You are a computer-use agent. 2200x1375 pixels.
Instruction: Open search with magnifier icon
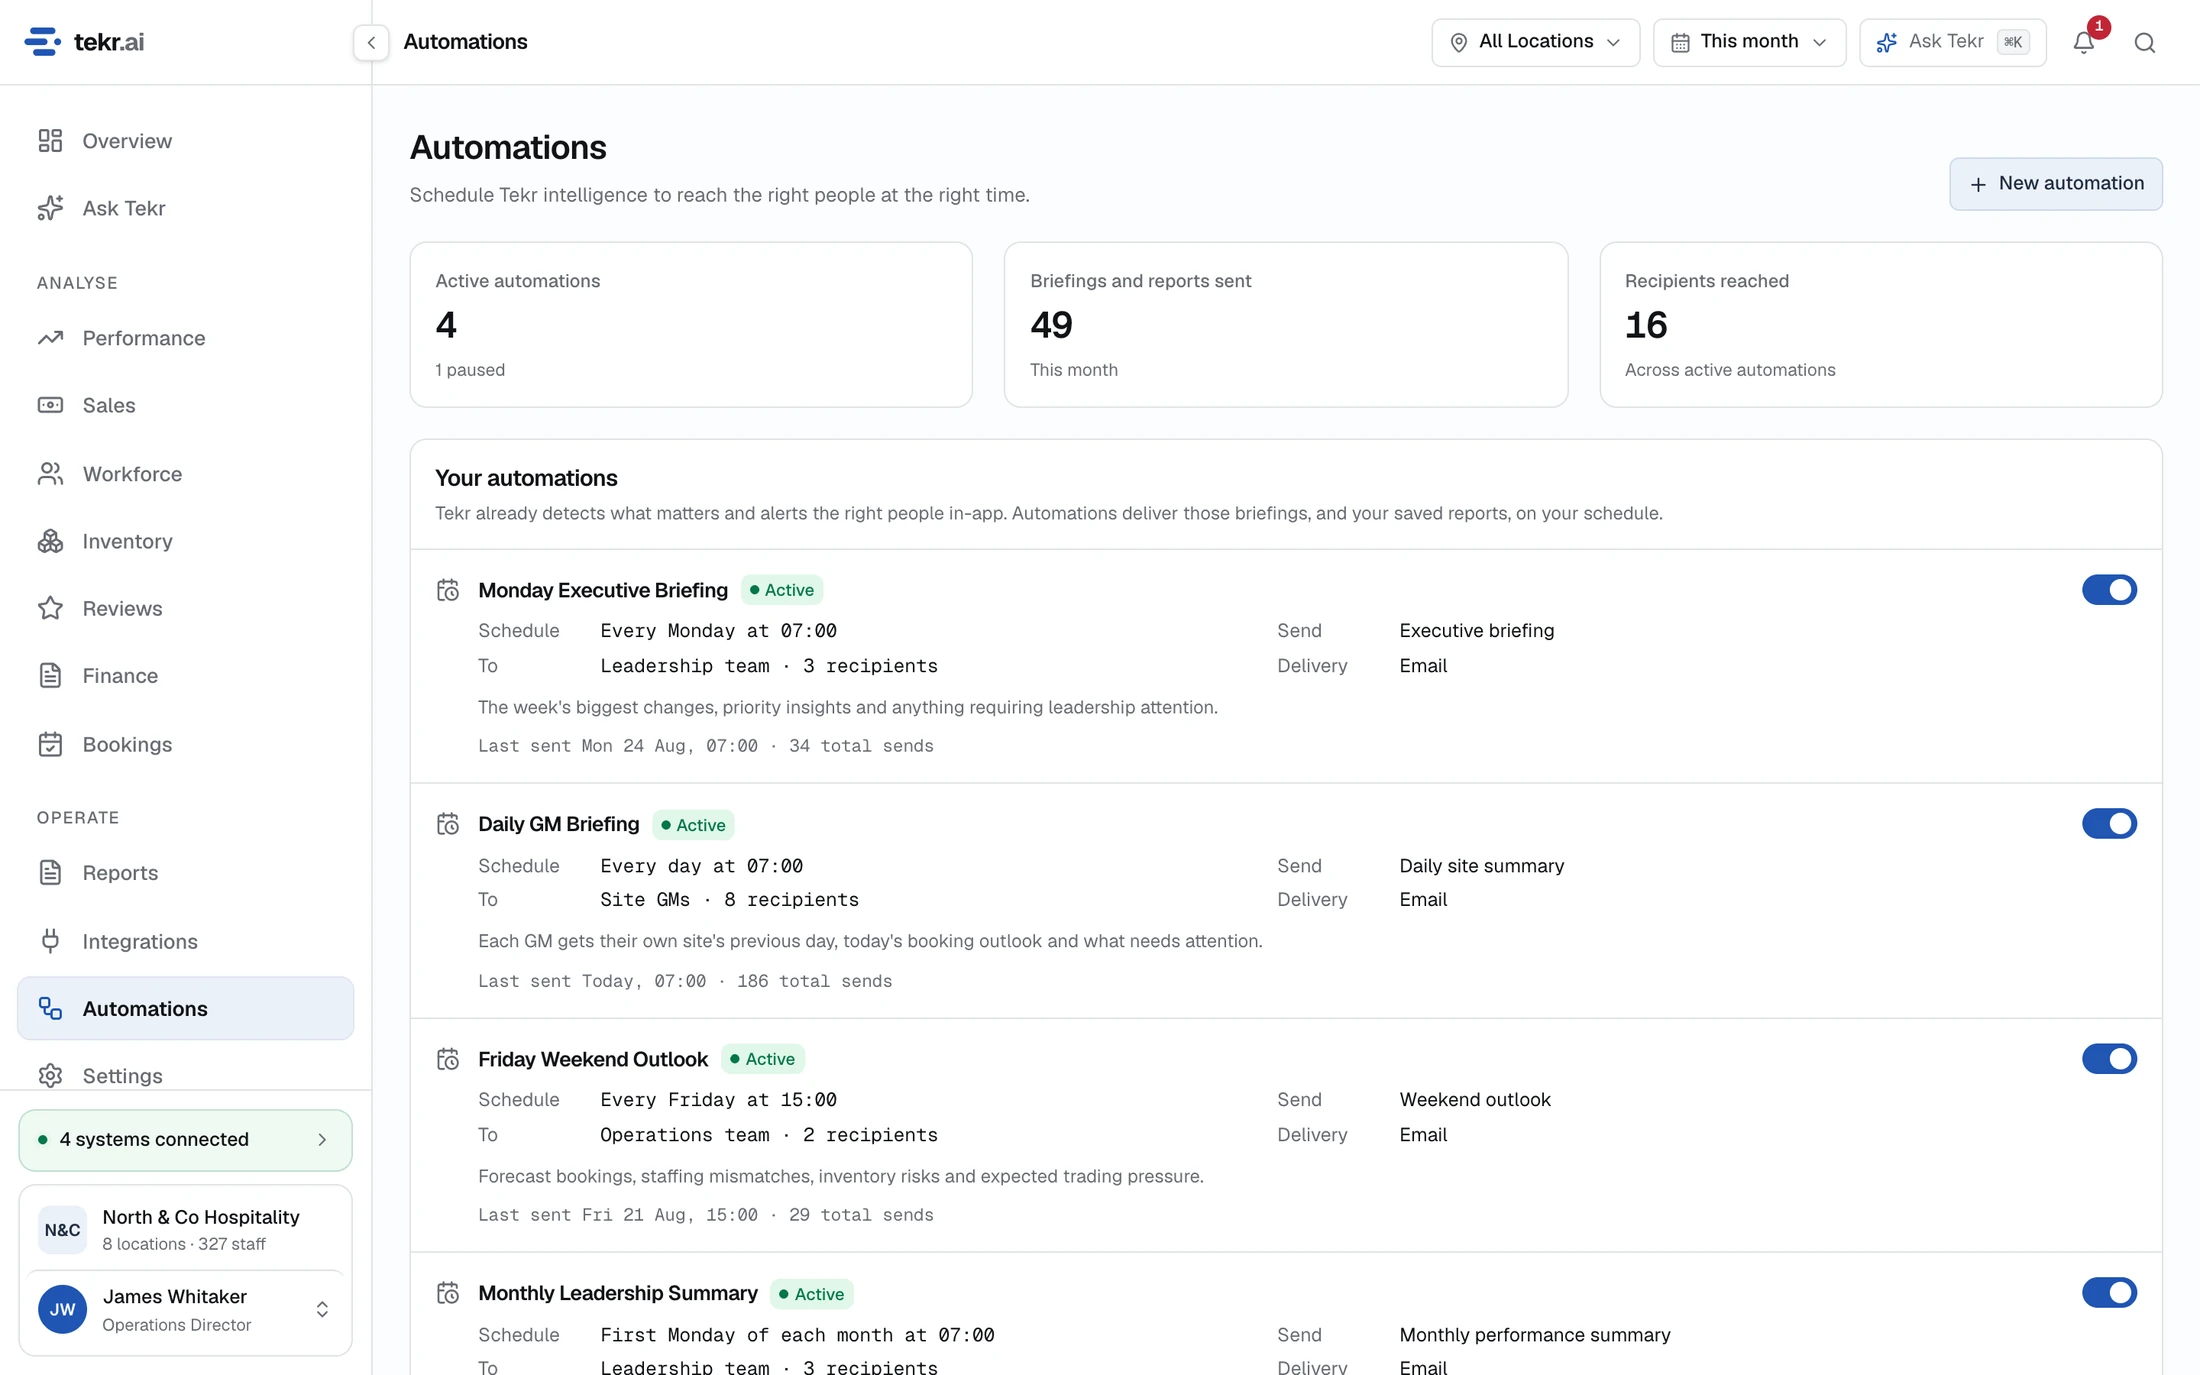2145,42
